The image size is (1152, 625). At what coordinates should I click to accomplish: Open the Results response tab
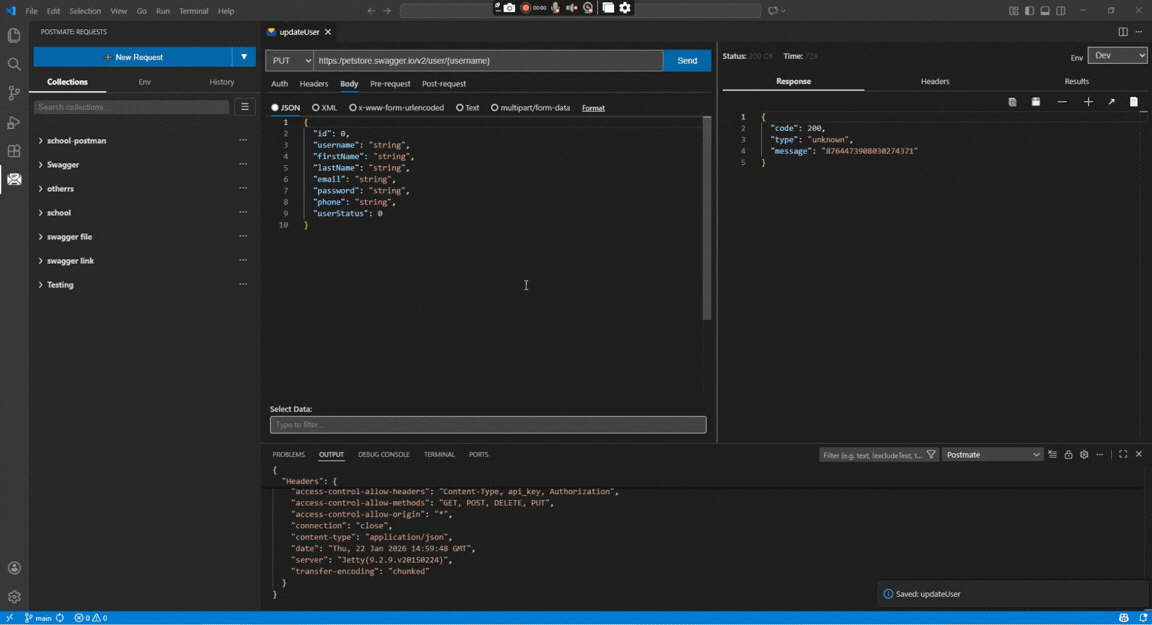1076,82
